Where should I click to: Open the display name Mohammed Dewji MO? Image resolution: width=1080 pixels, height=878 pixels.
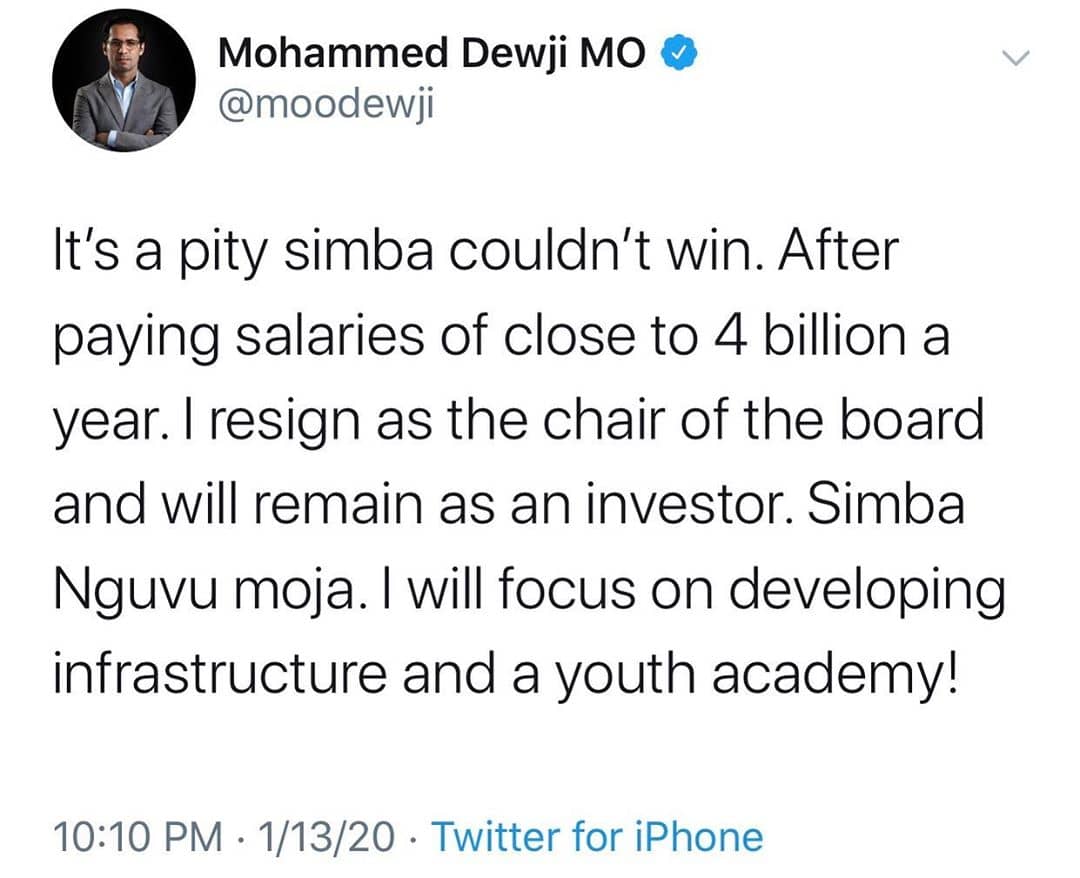[432, 54]
